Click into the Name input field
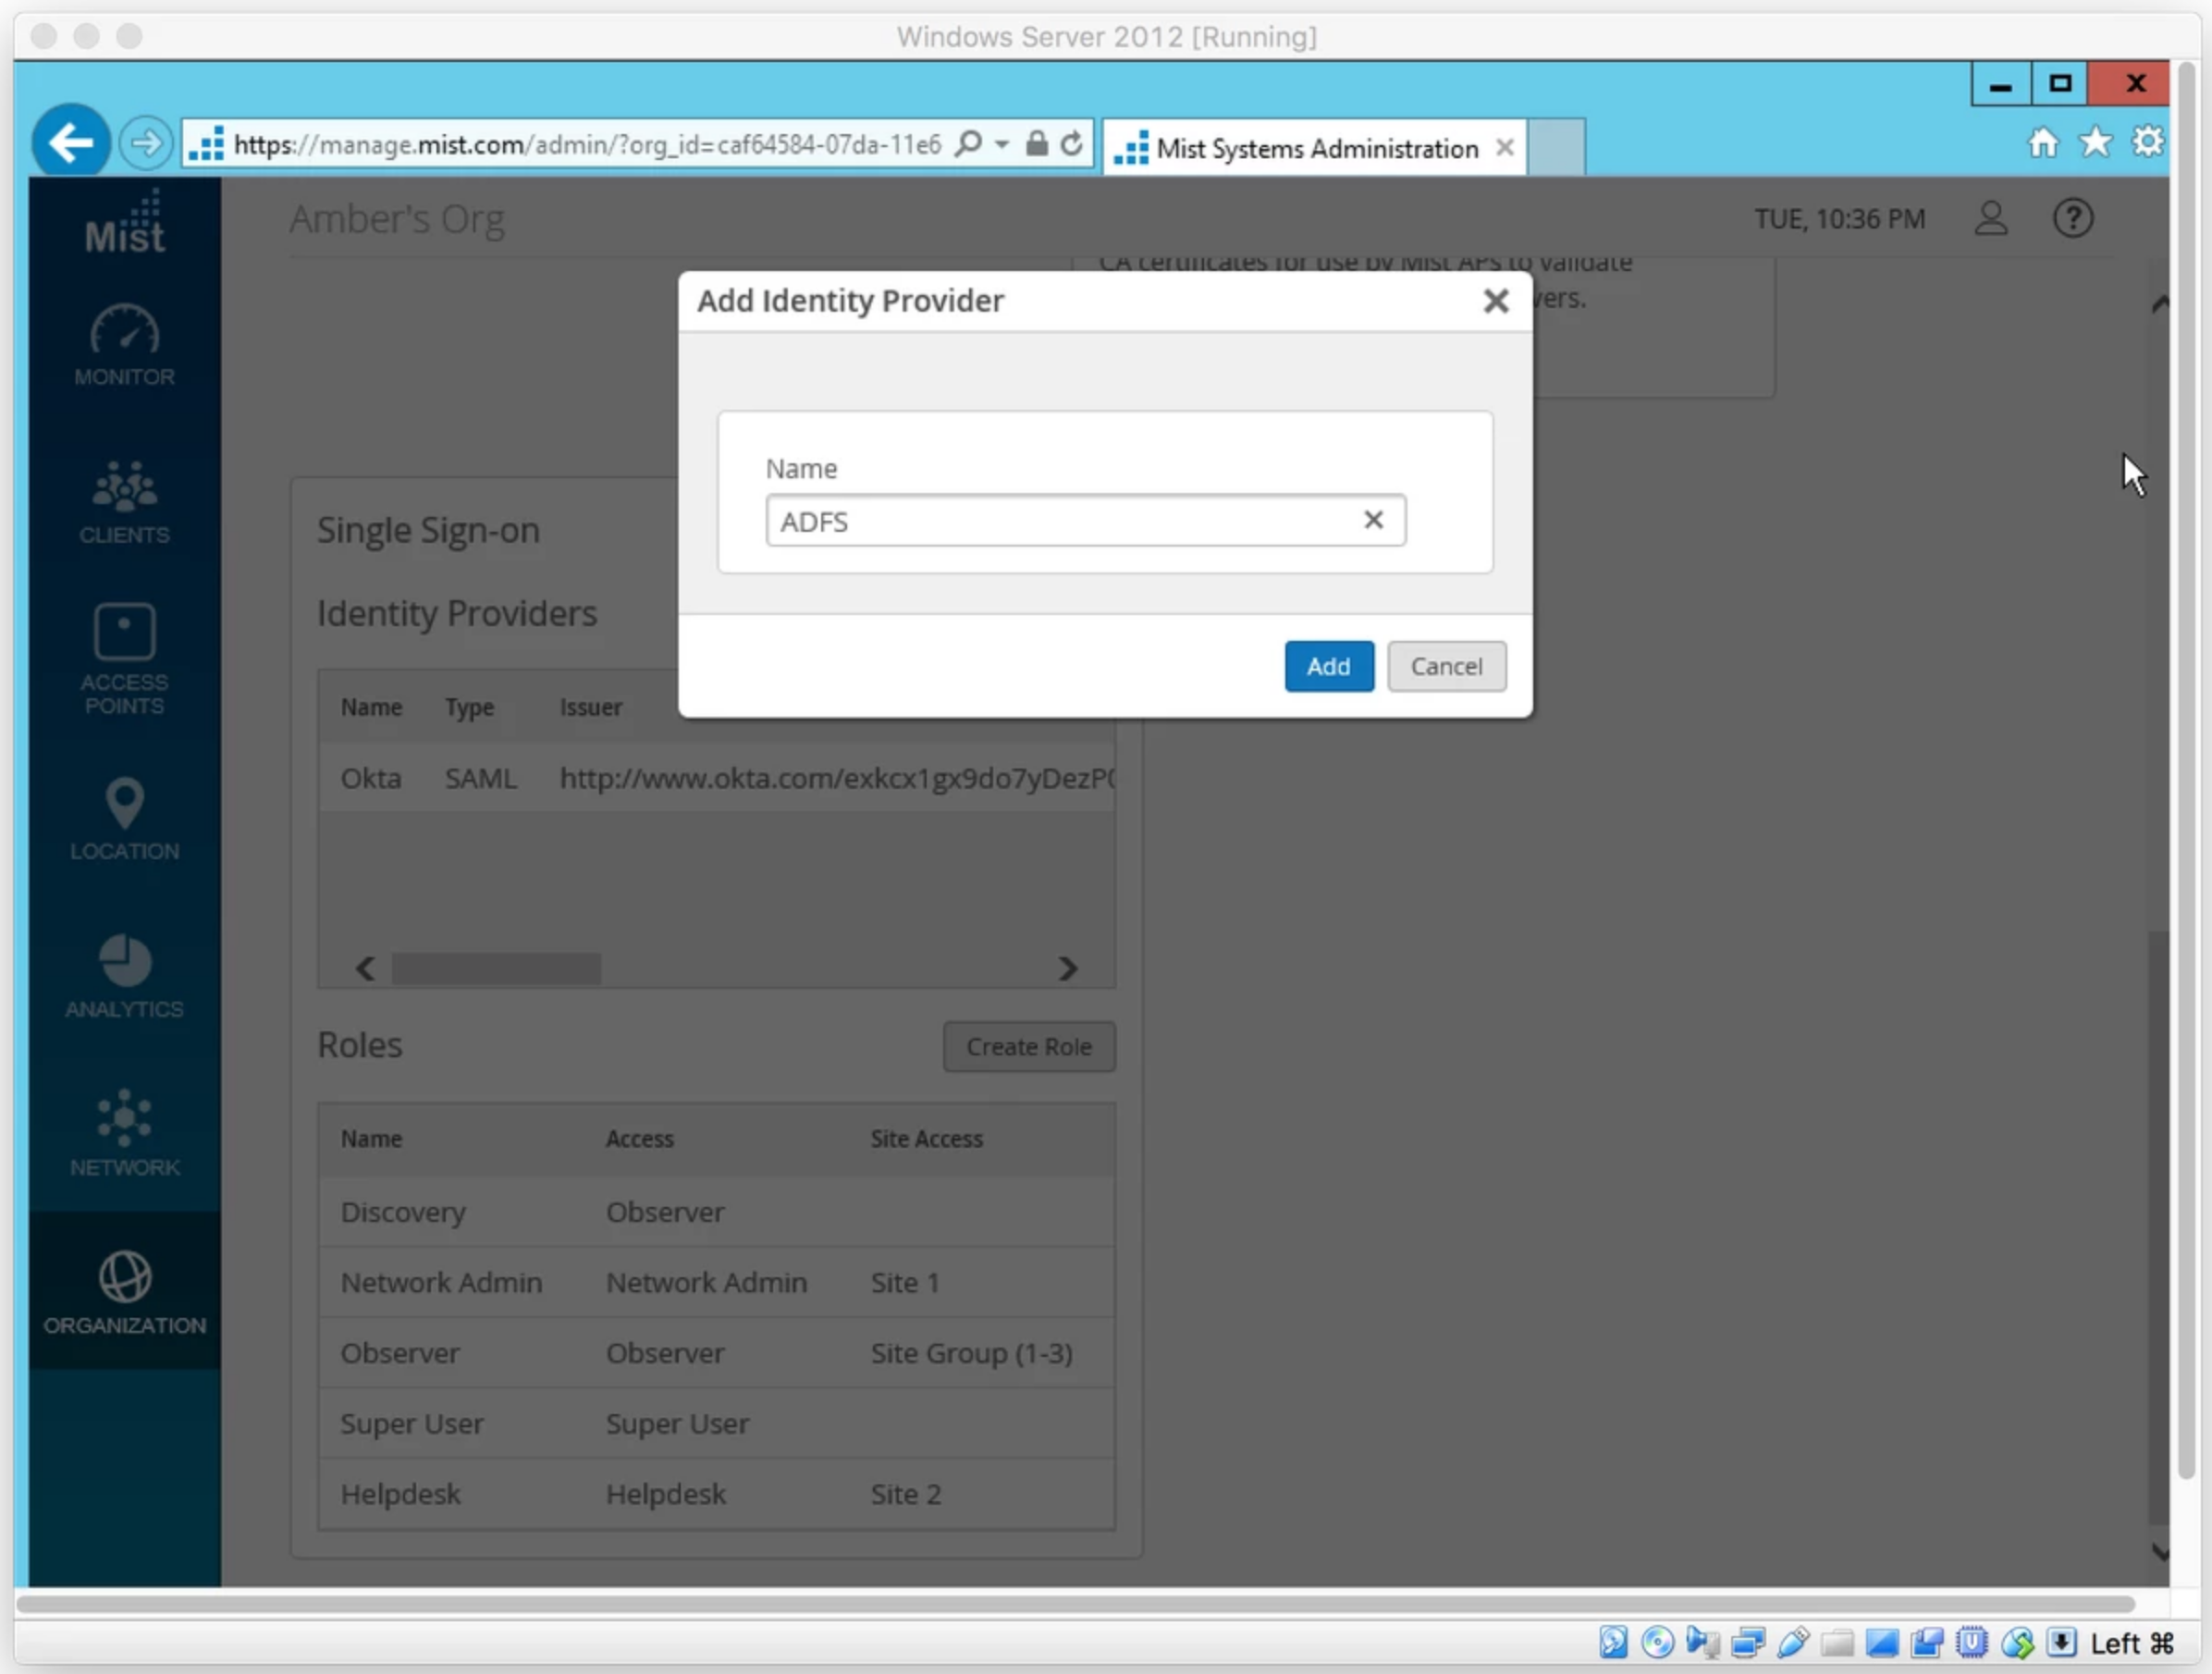Image resolution: width=2212 pixels, height=1674 pixels. point(1060,521)
